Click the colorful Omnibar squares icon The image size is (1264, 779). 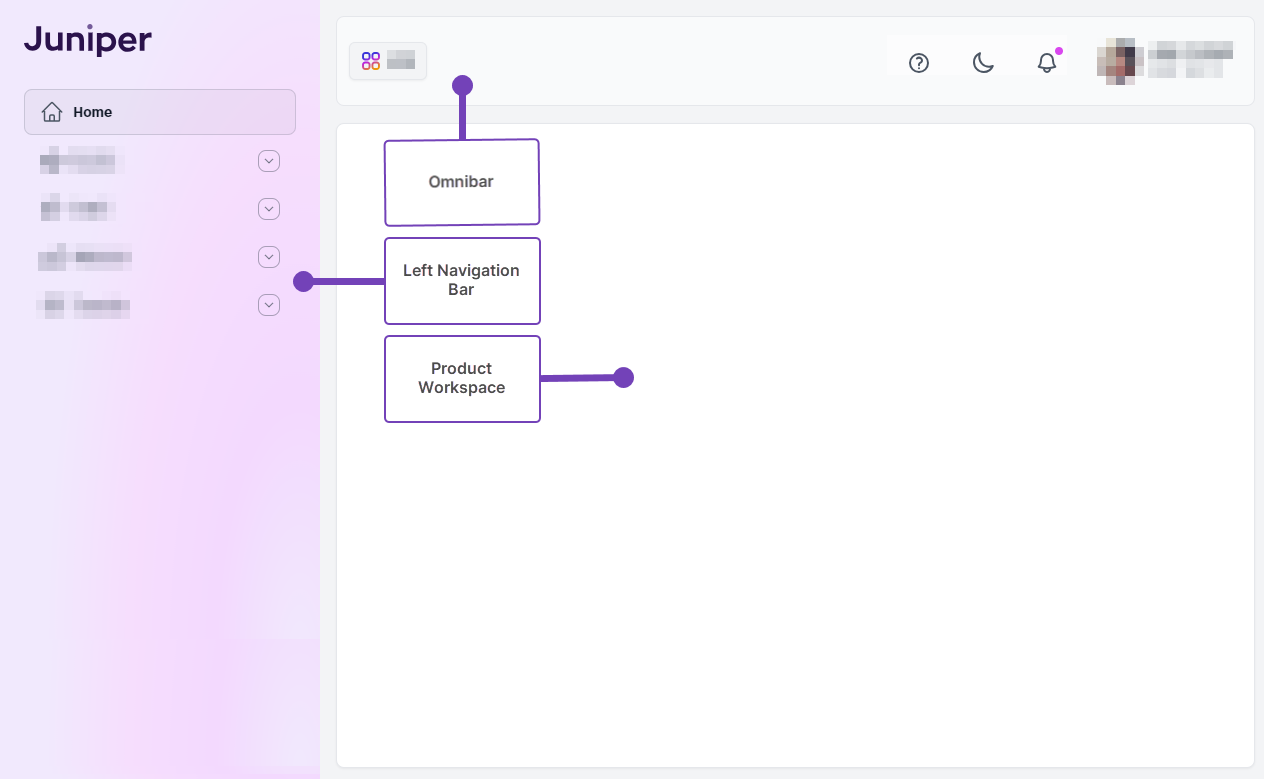371,60
